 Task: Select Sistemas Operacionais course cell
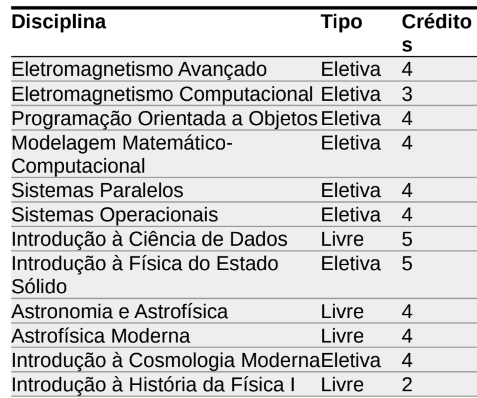point(115,215)
